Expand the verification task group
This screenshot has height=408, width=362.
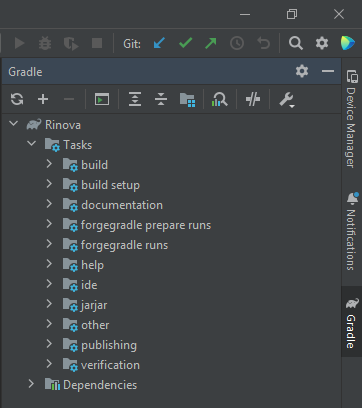click(49, 364)
